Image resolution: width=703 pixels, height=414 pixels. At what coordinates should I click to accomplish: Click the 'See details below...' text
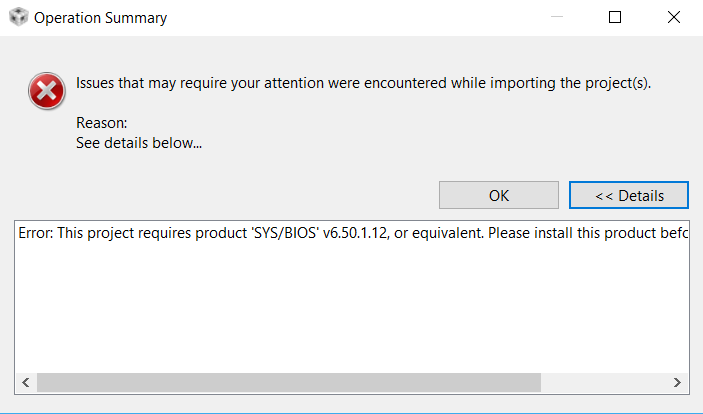pos(139,143)
